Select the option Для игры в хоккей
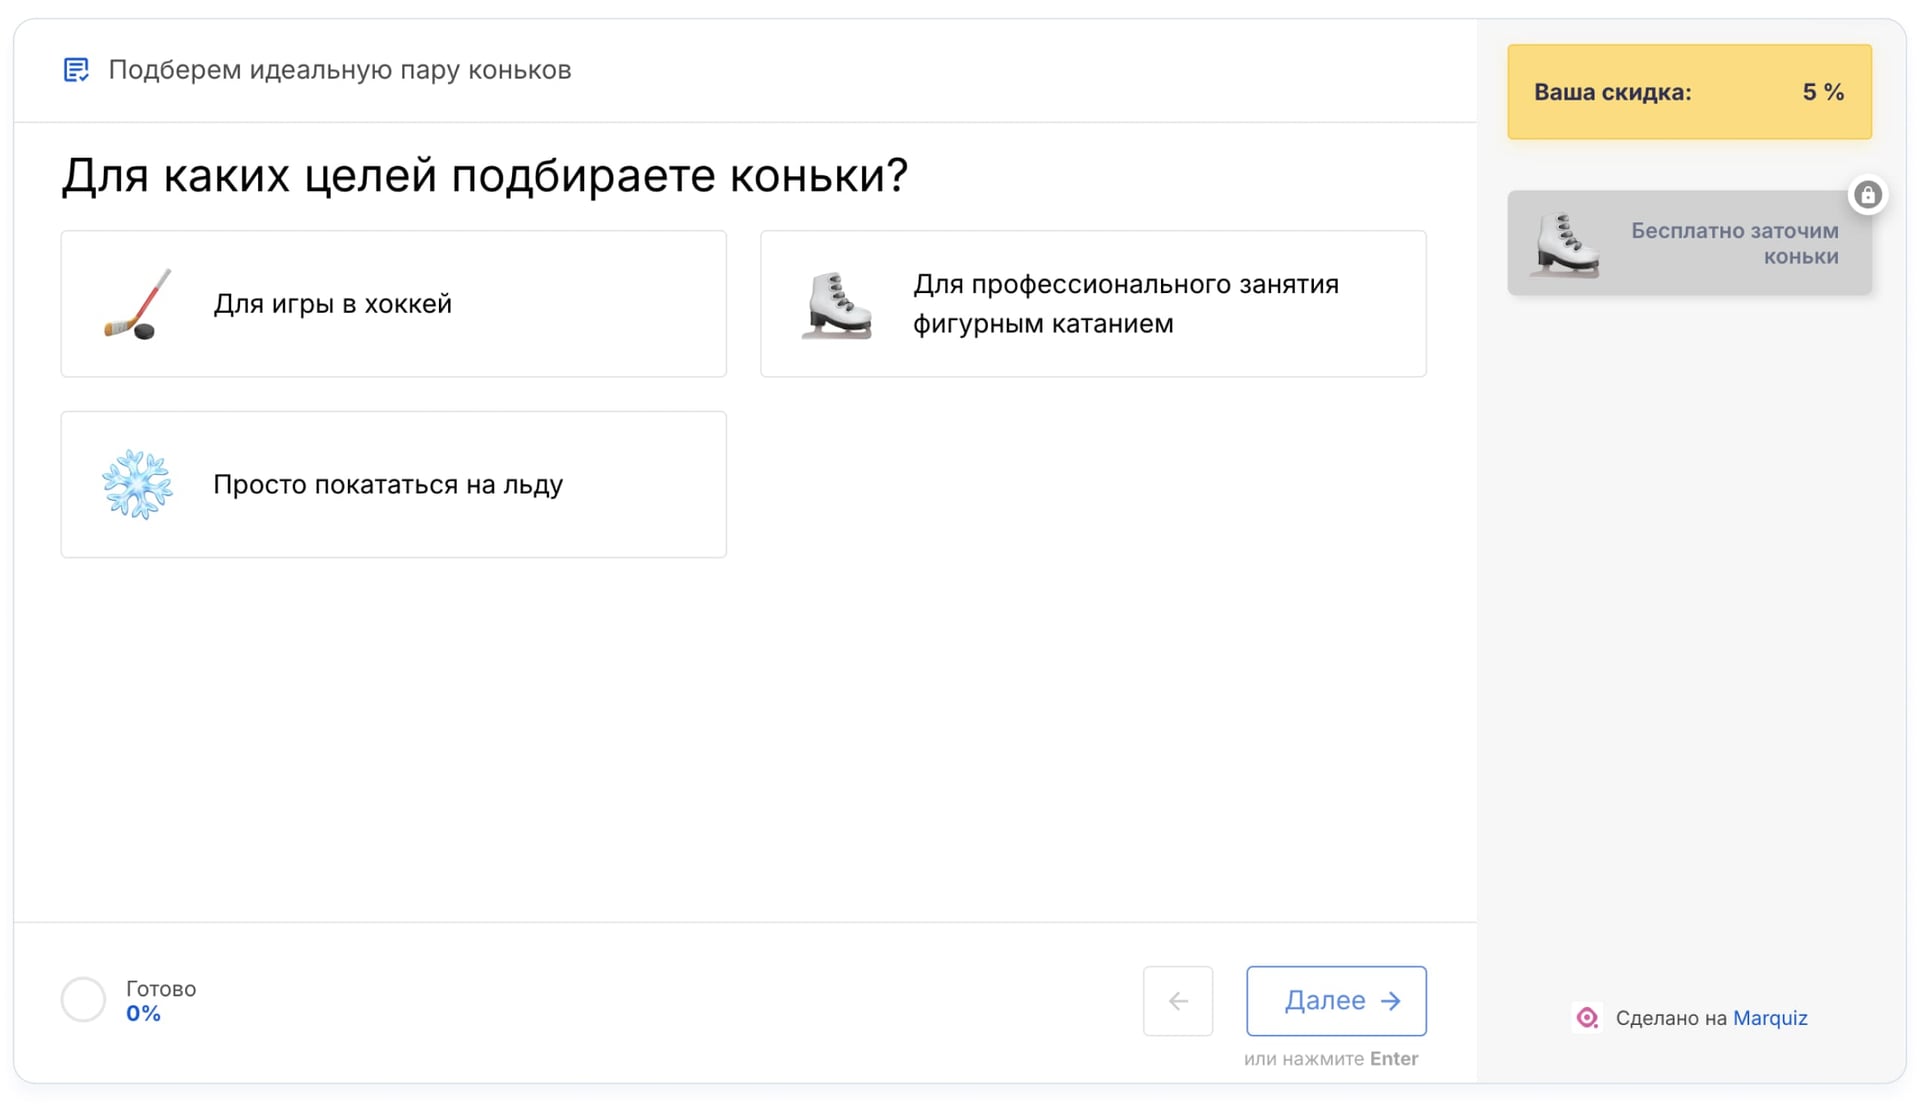 click(x=393, y=303)
